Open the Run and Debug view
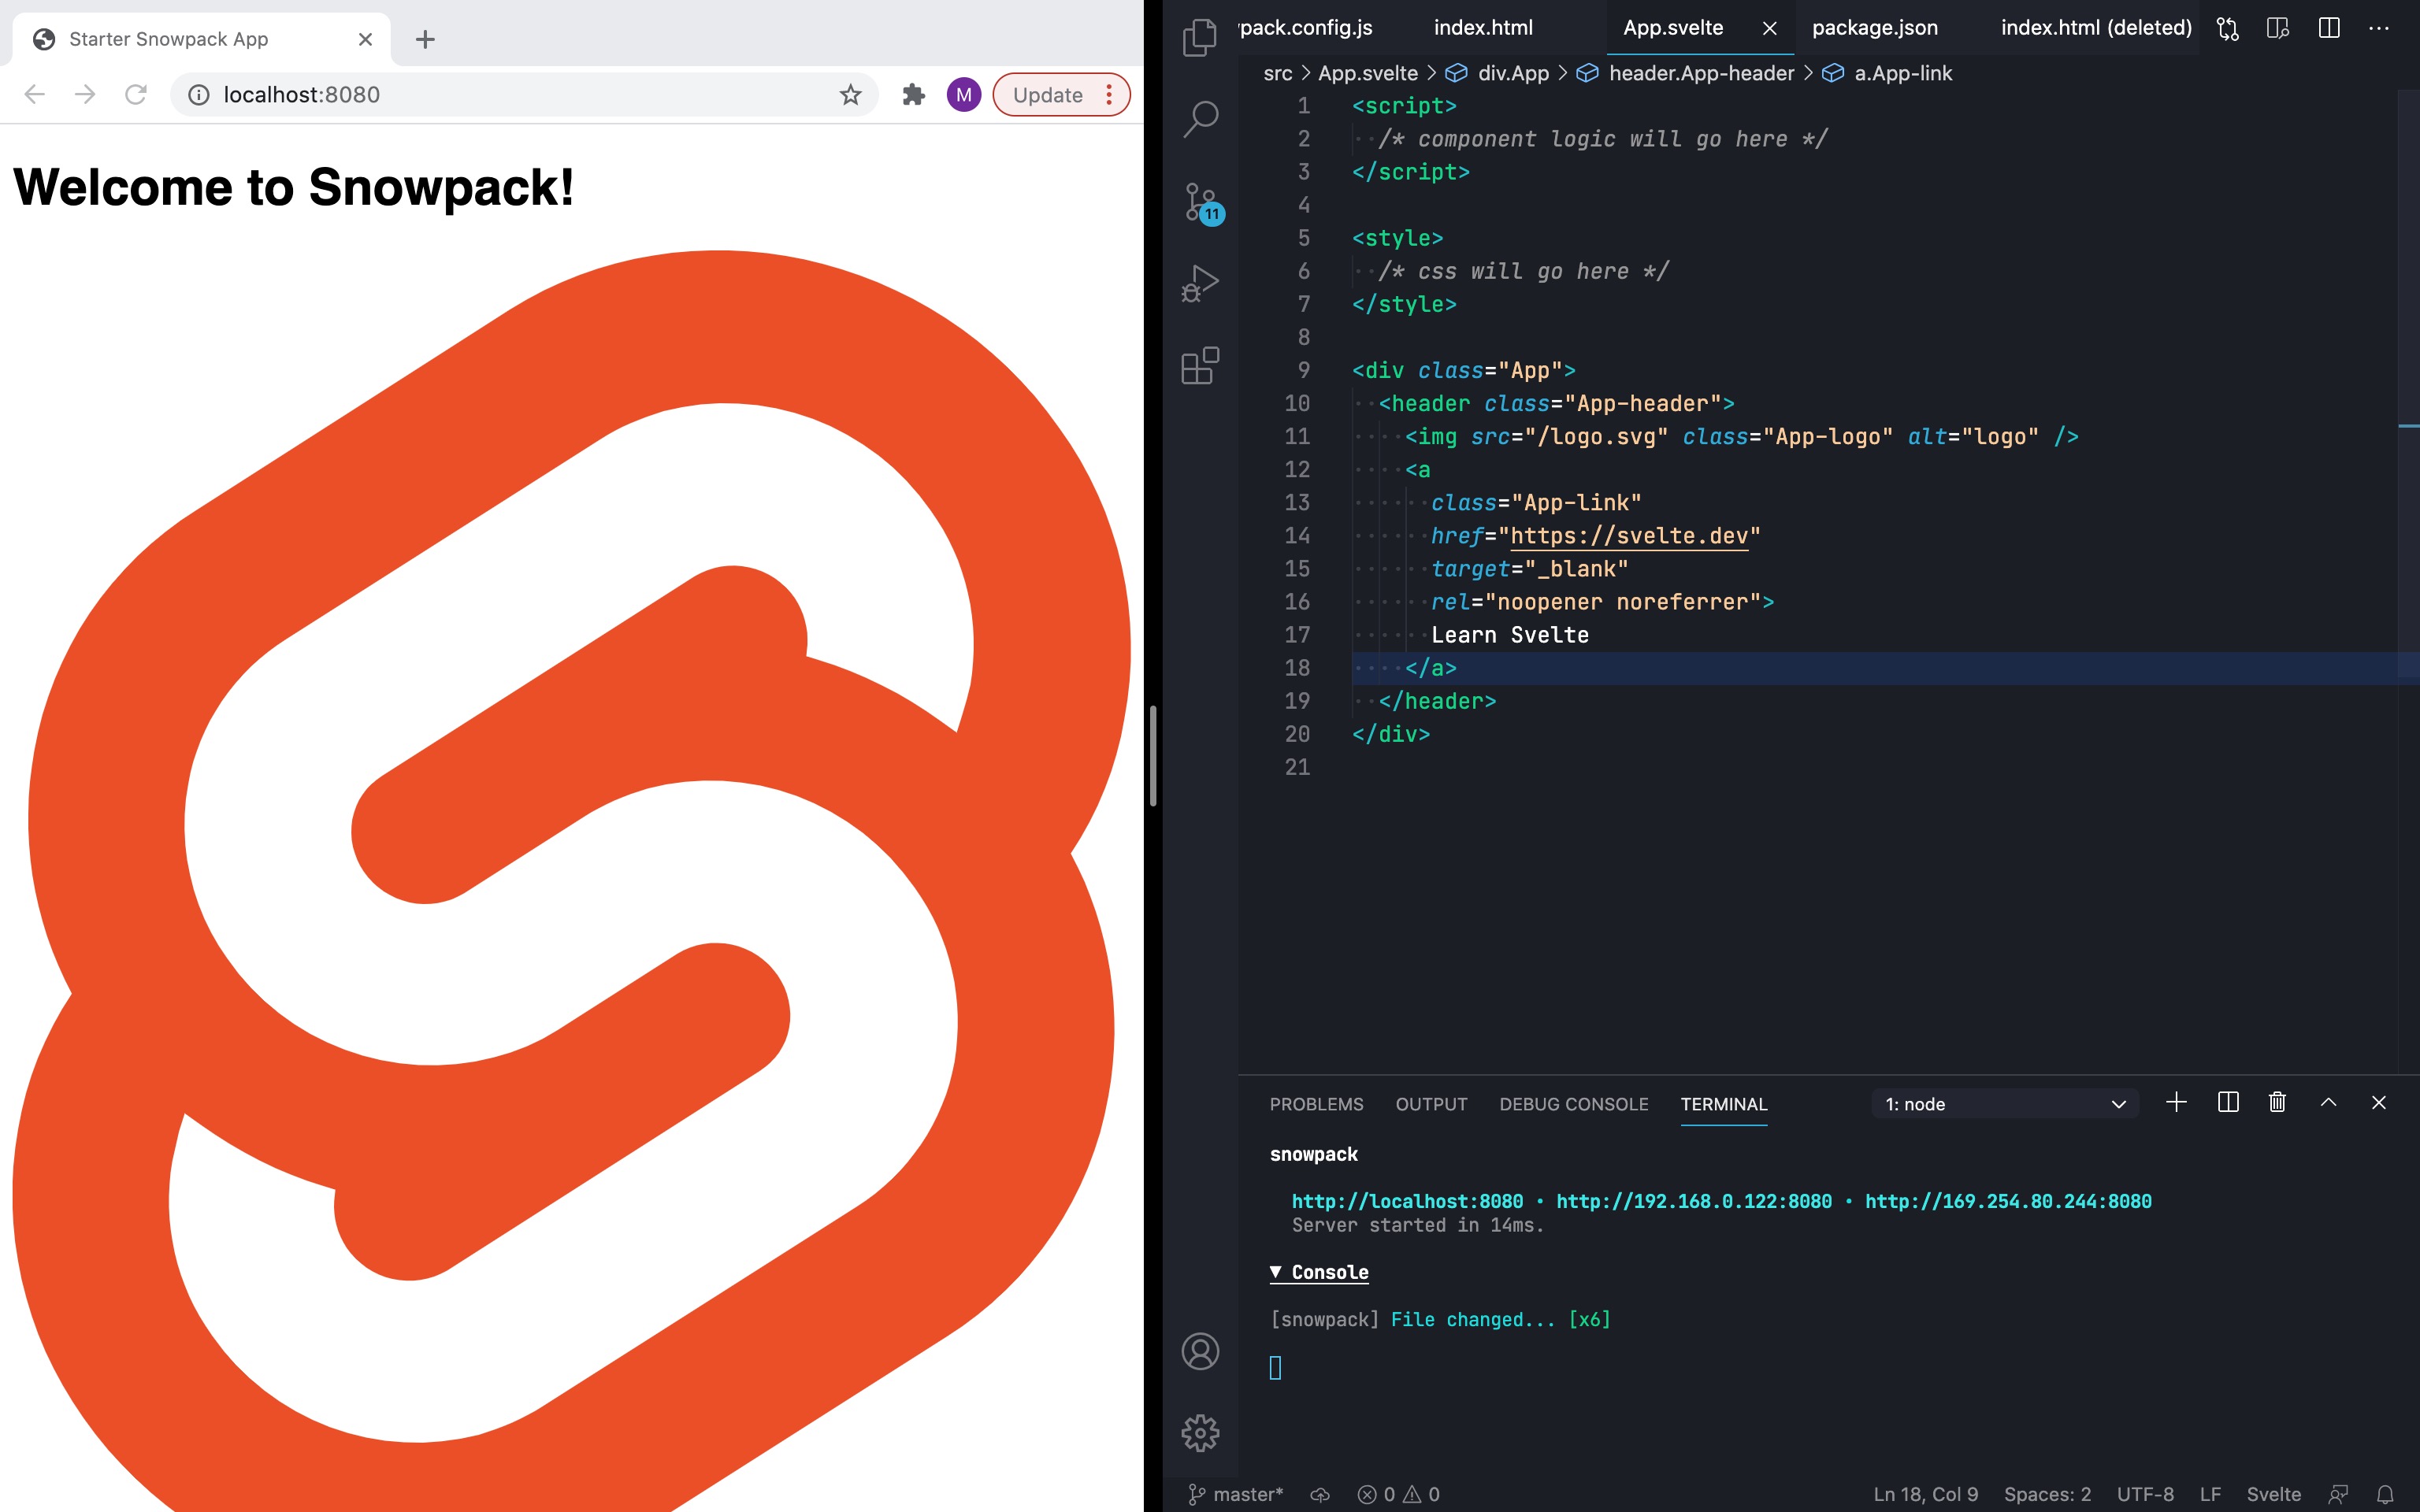Image resolution: width=2420 pixels, height=1512 pixels. point(1200,283)
